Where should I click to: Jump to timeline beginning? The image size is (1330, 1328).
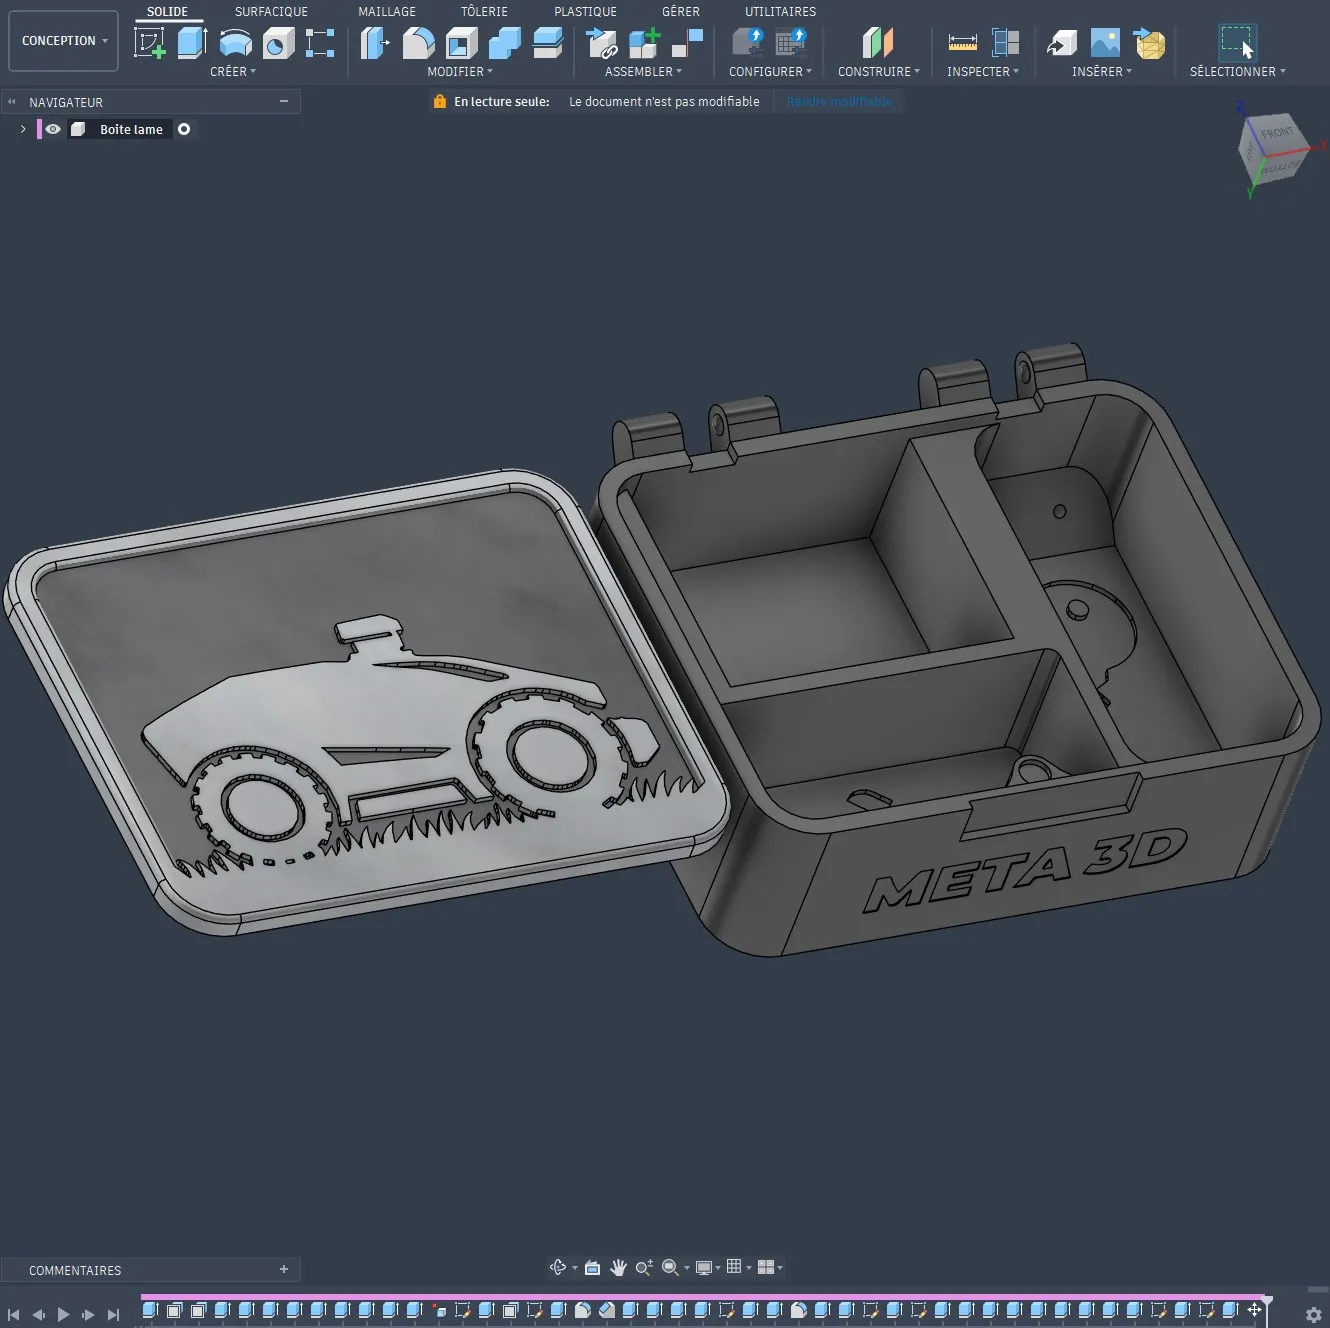point(13,1315)
